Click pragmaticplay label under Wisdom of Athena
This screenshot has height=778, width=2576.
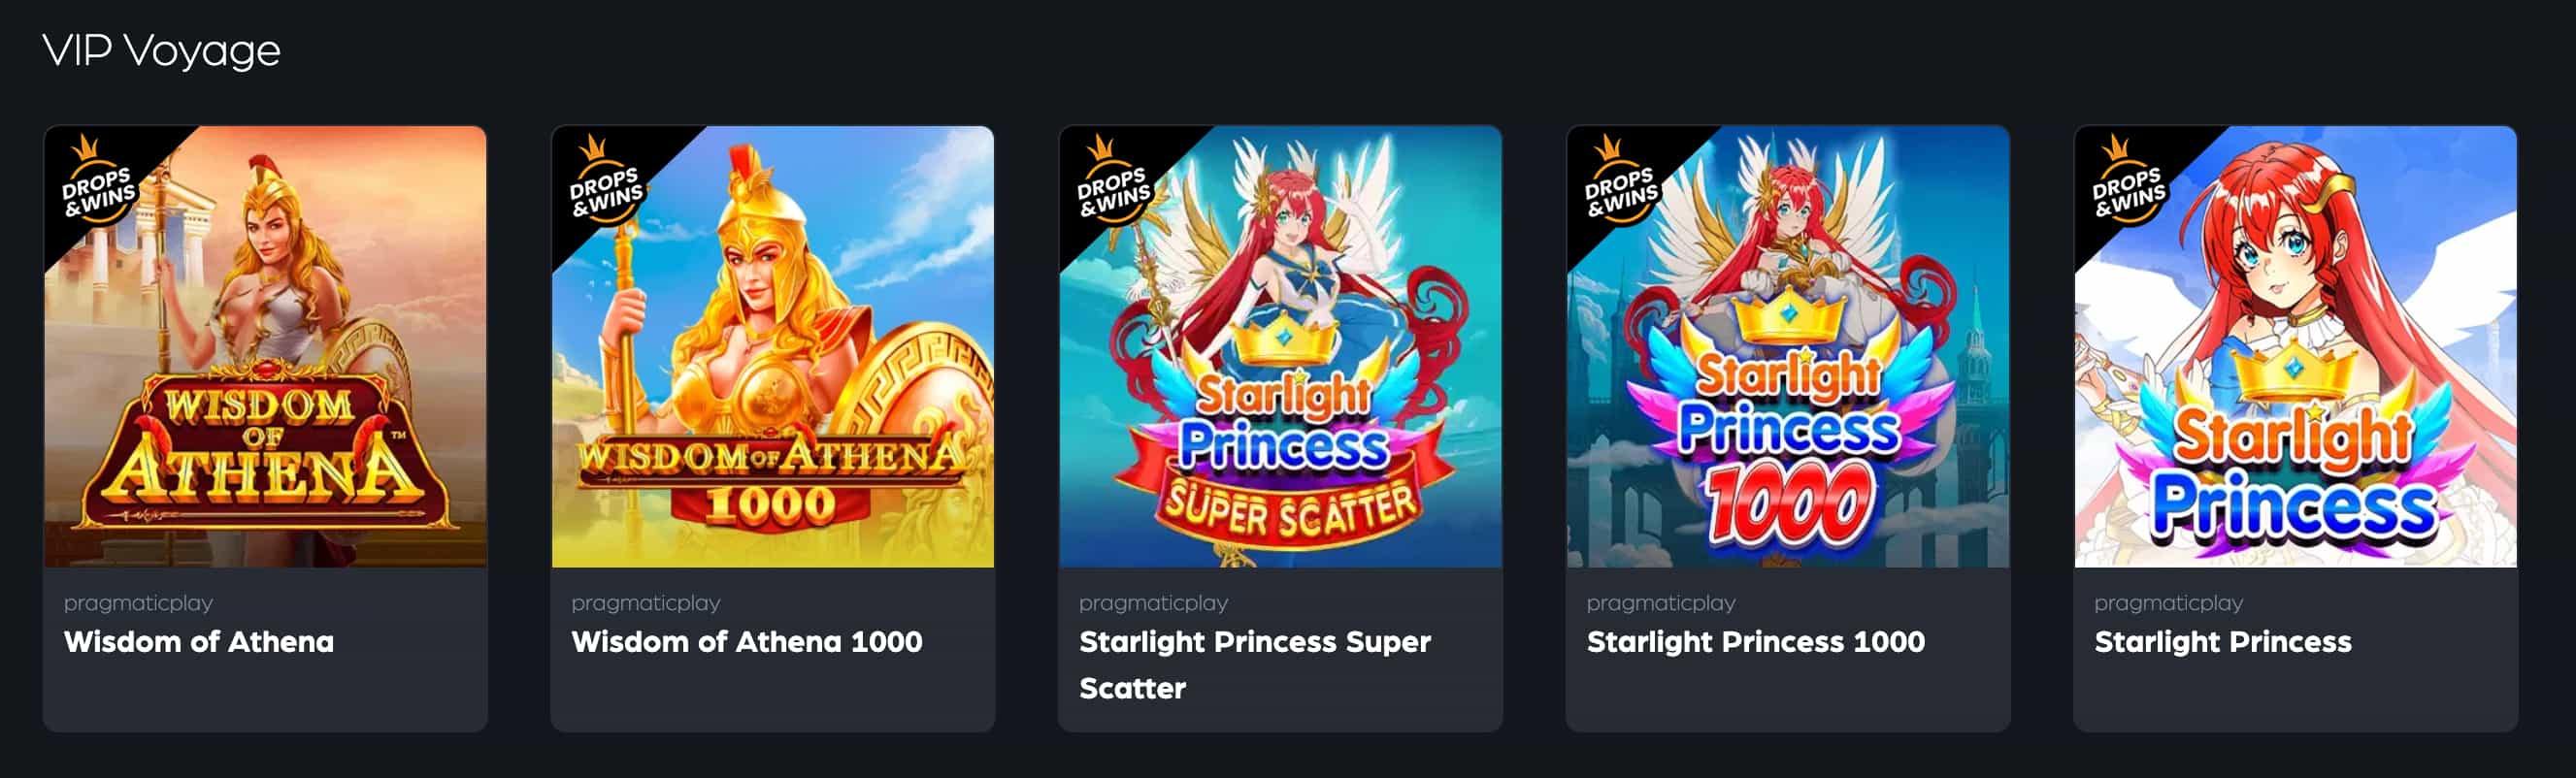pyautogui.click(x=138, y=603)
